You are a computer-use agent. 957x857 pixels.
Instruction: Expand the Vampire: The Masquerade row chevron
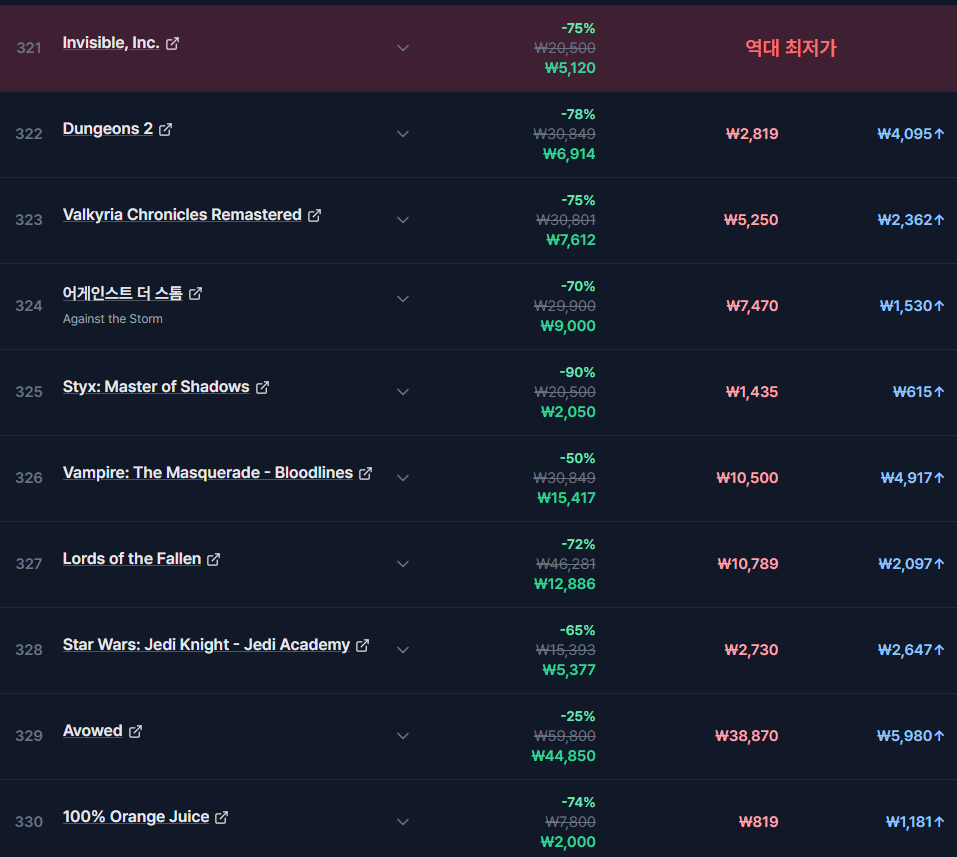point(403,478)
